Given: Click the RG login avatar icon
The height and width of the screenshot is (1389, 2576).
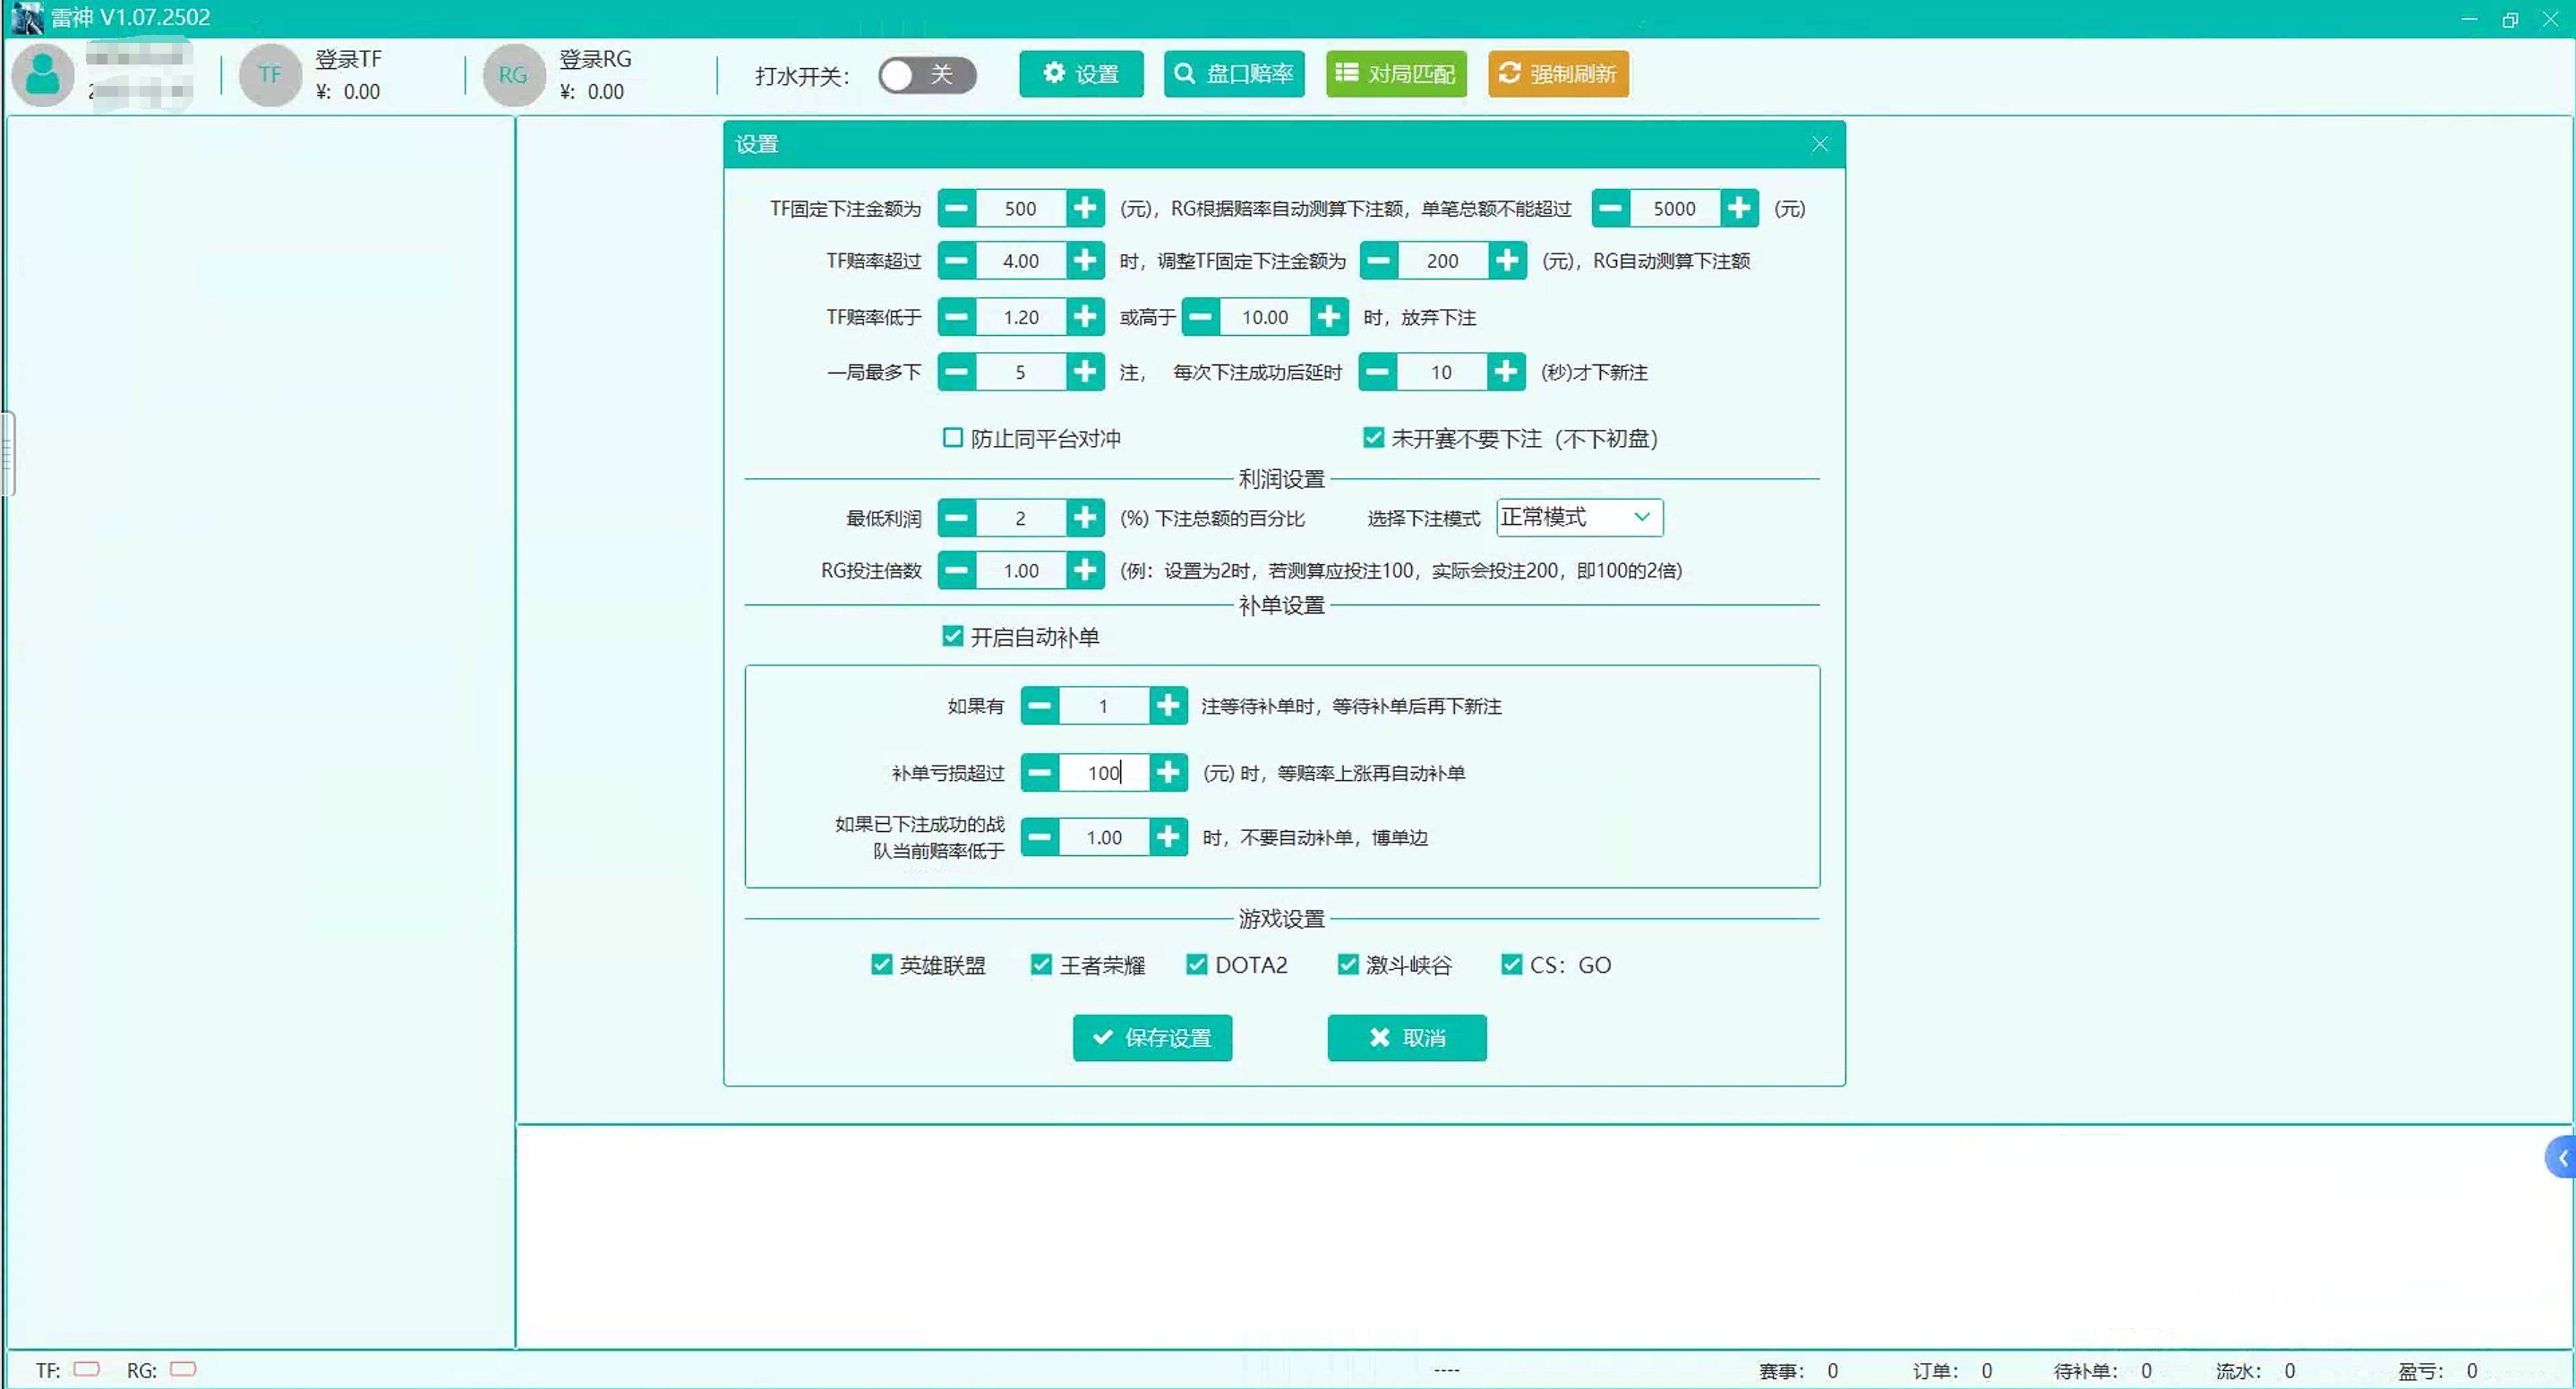Looking at the screenshot, I should (513, 75).
